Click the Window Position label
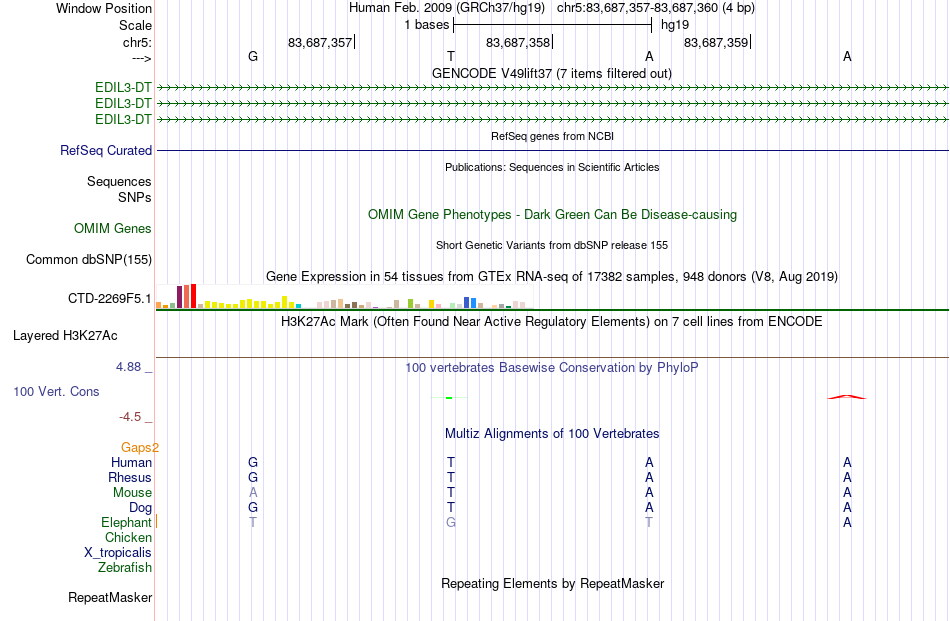Viewport: 950px width, 621px height. tap(104, 8)
